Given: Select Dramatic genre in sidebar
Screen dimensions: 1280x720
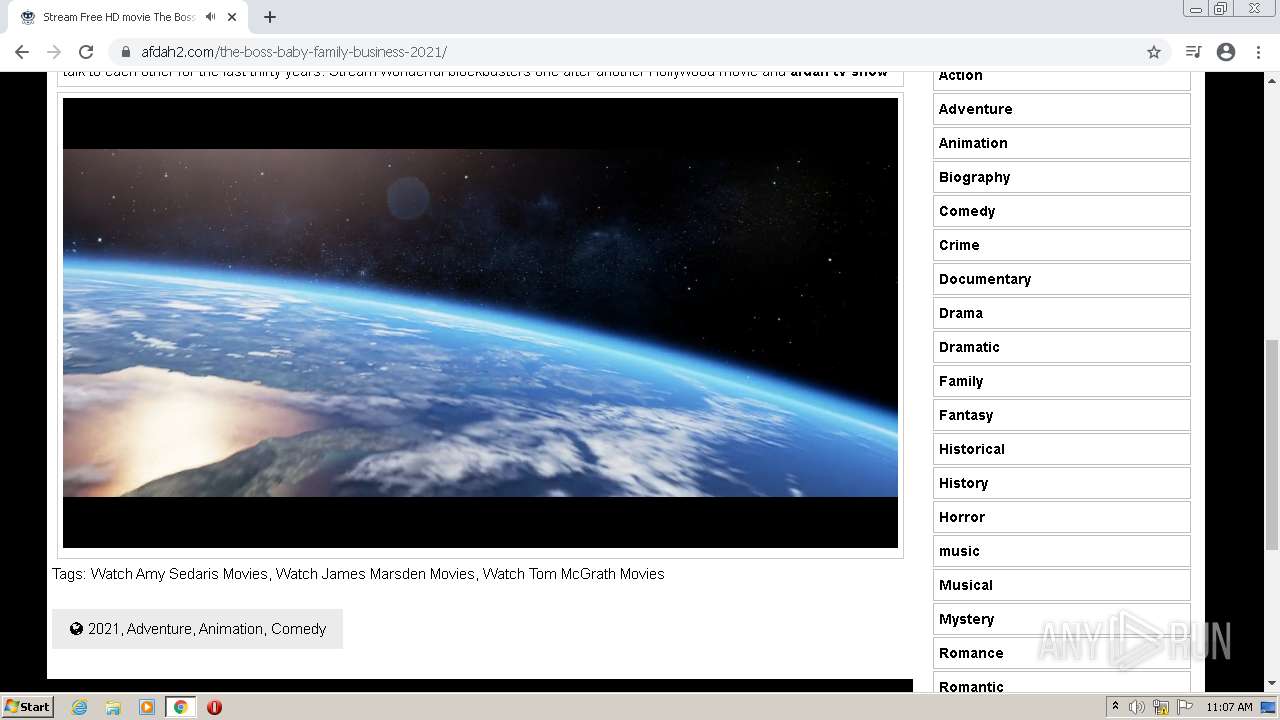Looking at the screenshot, I should click(1061, 347).
